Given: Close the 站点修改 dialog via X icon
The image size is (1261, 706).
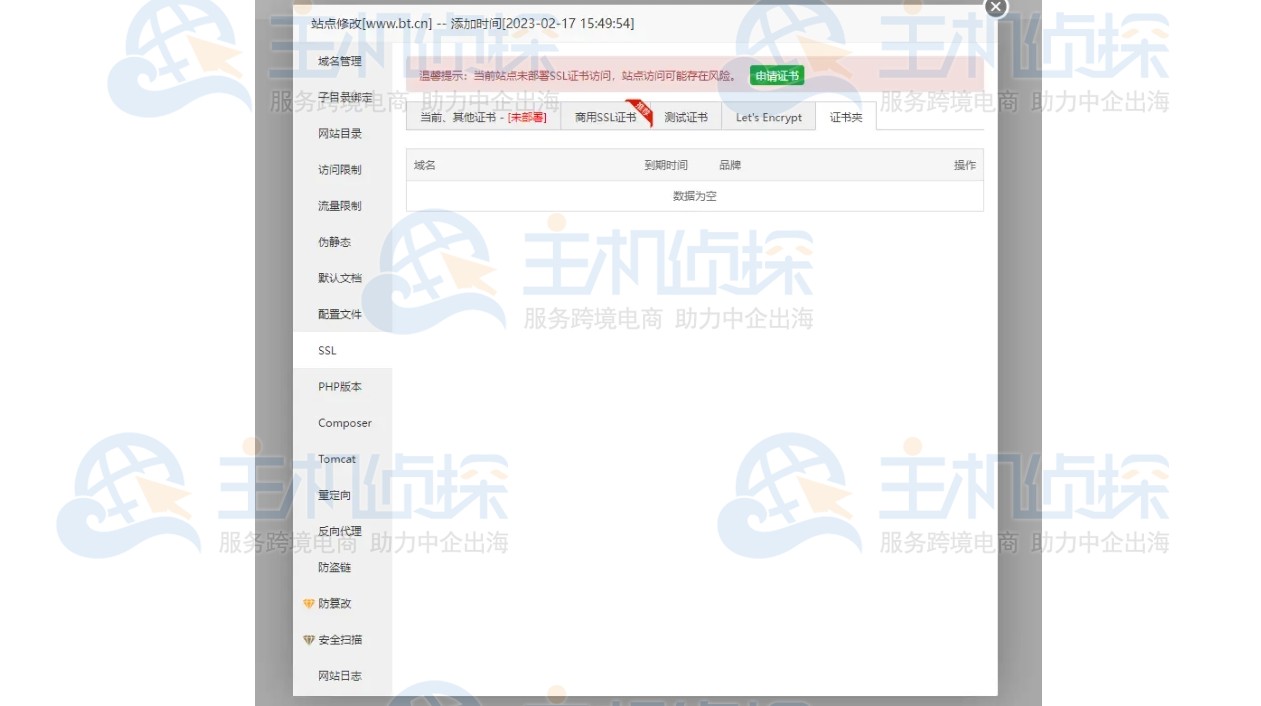Looking at the screenshot, I should tap(995, 8).
